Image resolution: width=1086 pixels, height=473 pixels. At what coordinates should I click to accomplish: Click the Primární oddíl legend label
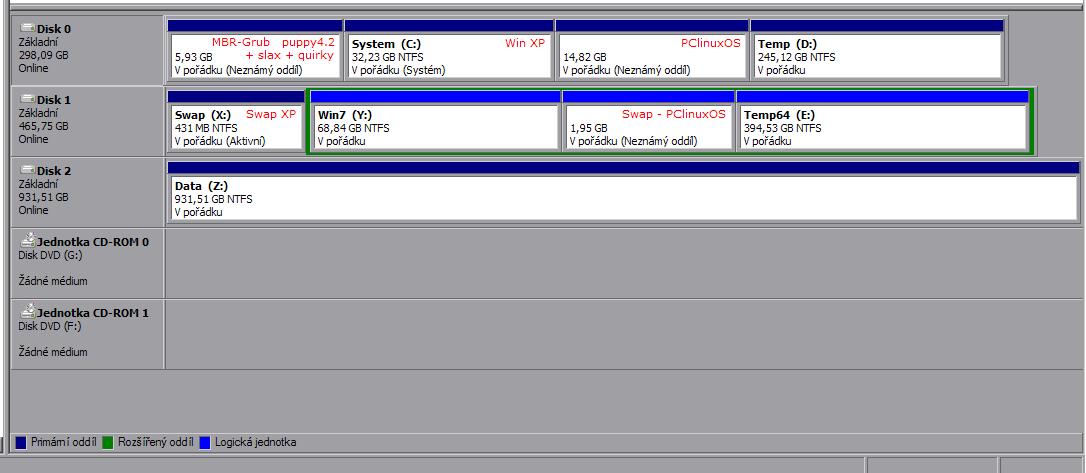tap(63, 442)
